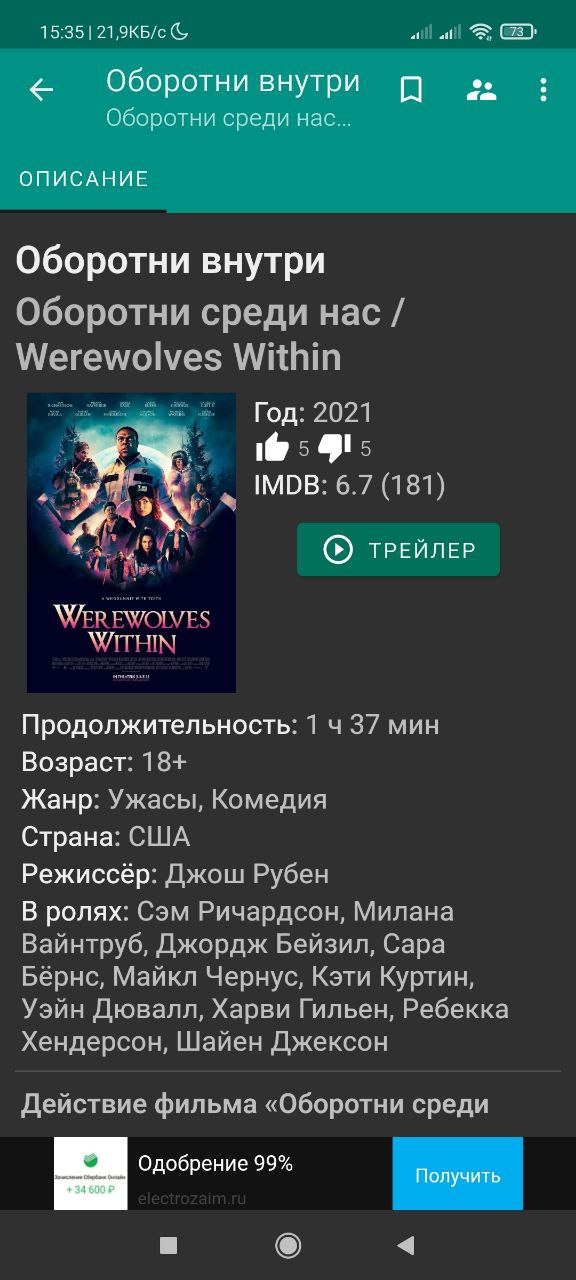Screen dimensions: 576x1280
Task: Open the Sberbank ad logo image
Action: [91, 1174]
